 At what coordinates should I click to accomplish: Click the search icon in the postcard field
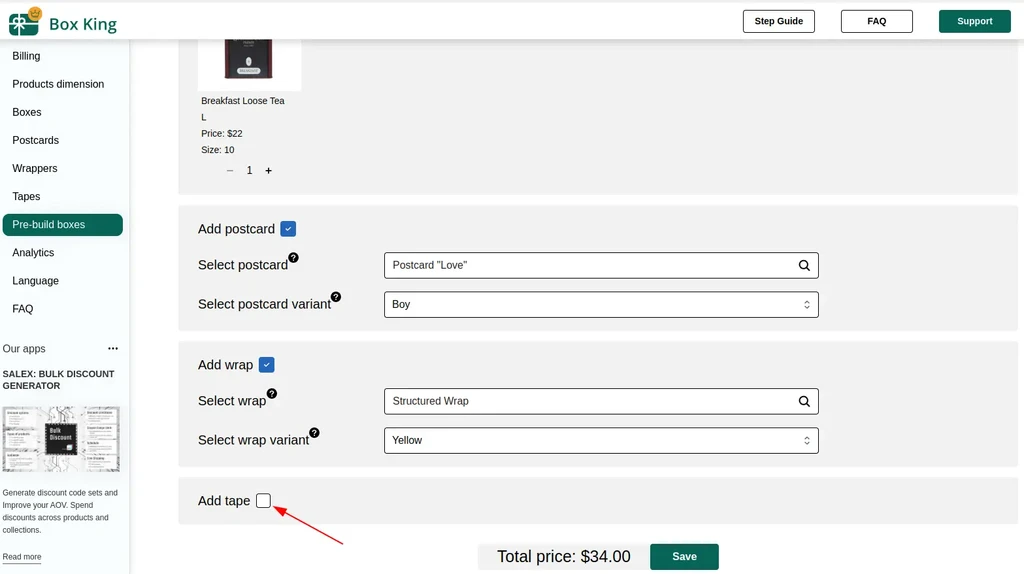pyautogui.click(x=804, y=265)
